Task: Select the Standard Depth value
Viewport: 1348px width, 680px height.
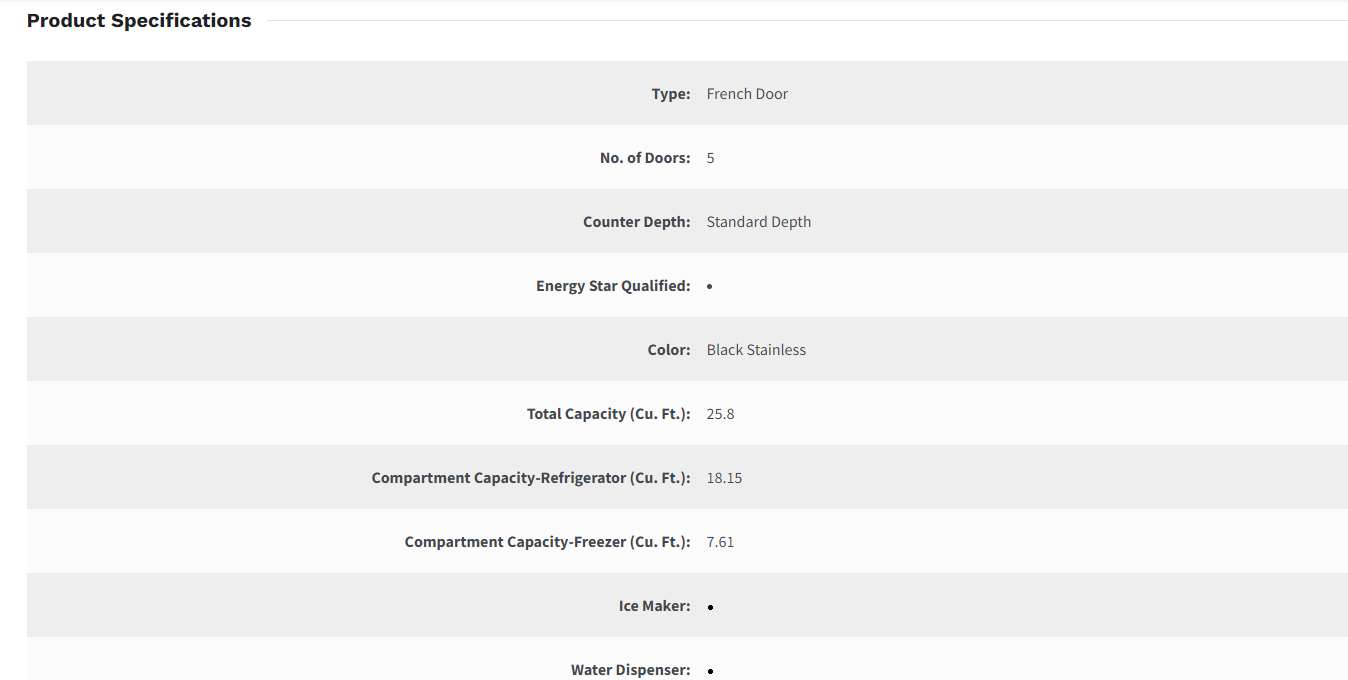Action: pos(758,222)
